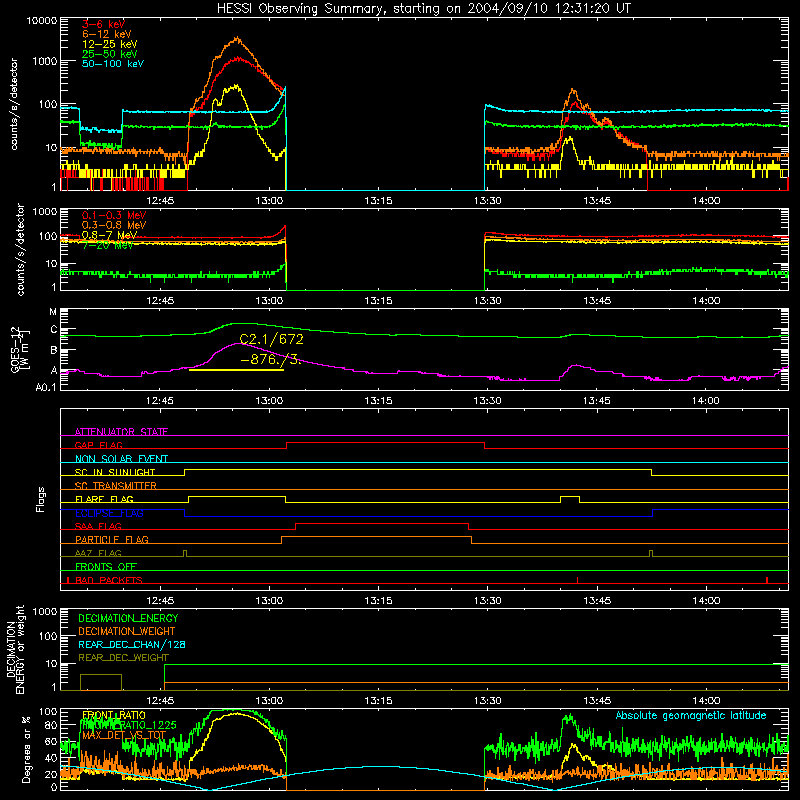Click the "PARTICLE_FLAG" label
The image size is (800, 800).
[x=112, y=539]
